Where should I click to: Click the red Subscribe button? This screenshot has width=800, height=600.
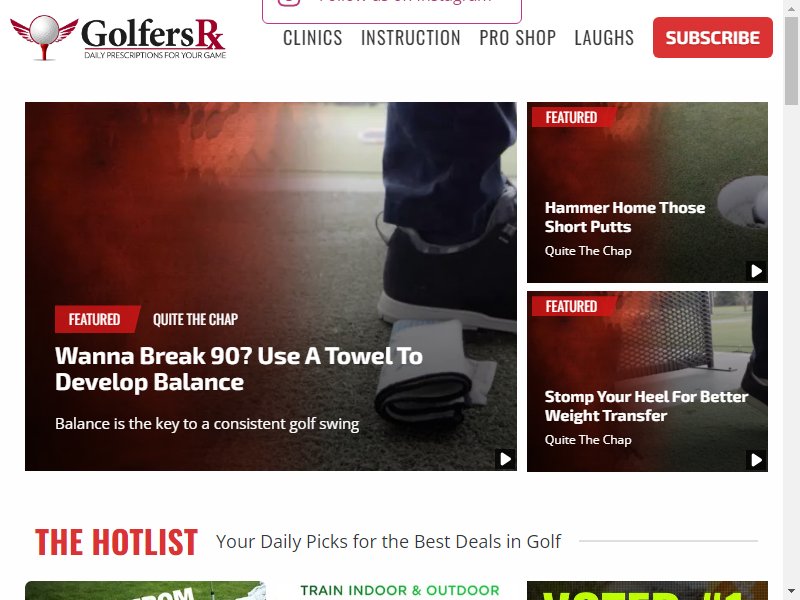tap(713, 37)
